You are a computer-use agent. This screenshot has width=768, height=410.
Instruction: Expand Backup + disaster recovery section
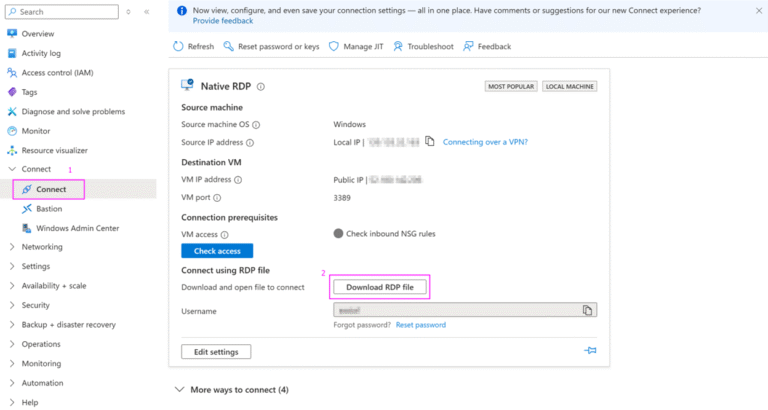pyautogui.click(x=12, y=324)
